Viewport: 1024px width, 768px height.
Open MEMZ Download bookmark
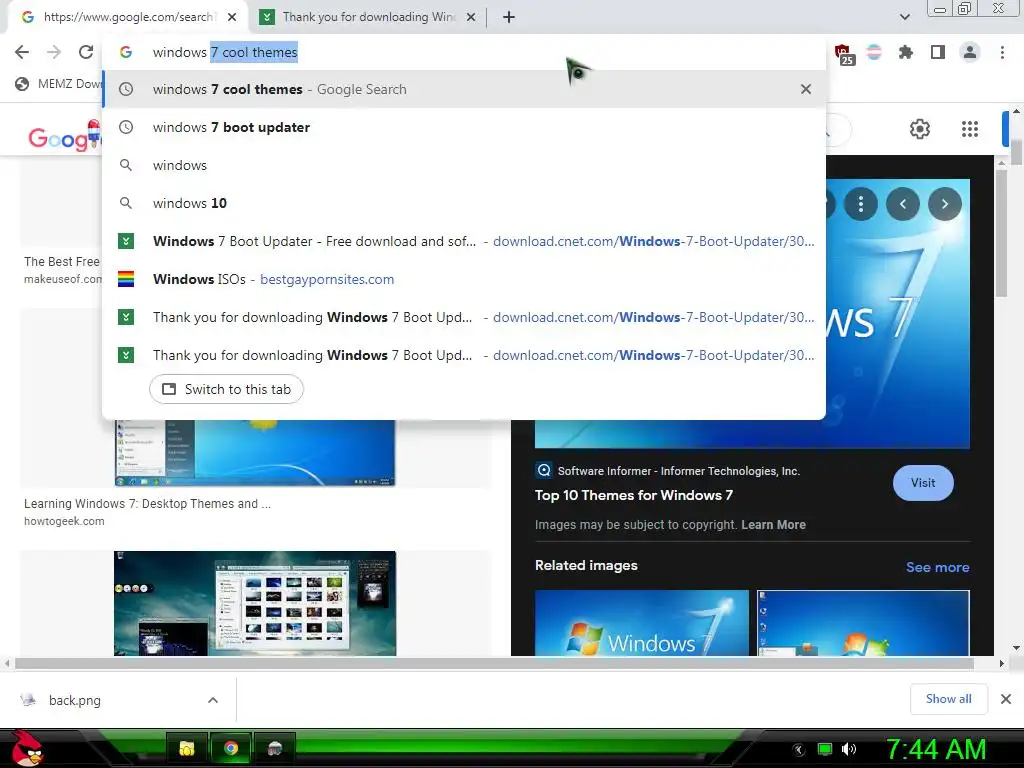click(59, 84)
